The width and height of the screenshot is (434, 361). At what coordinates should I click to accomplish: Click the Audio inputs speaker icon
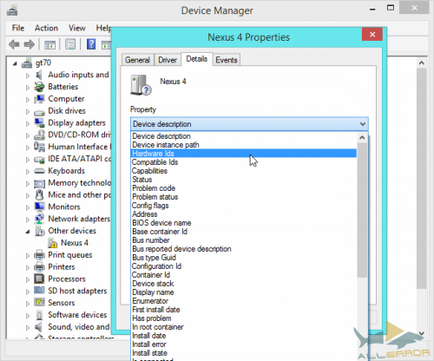point(39,75)
